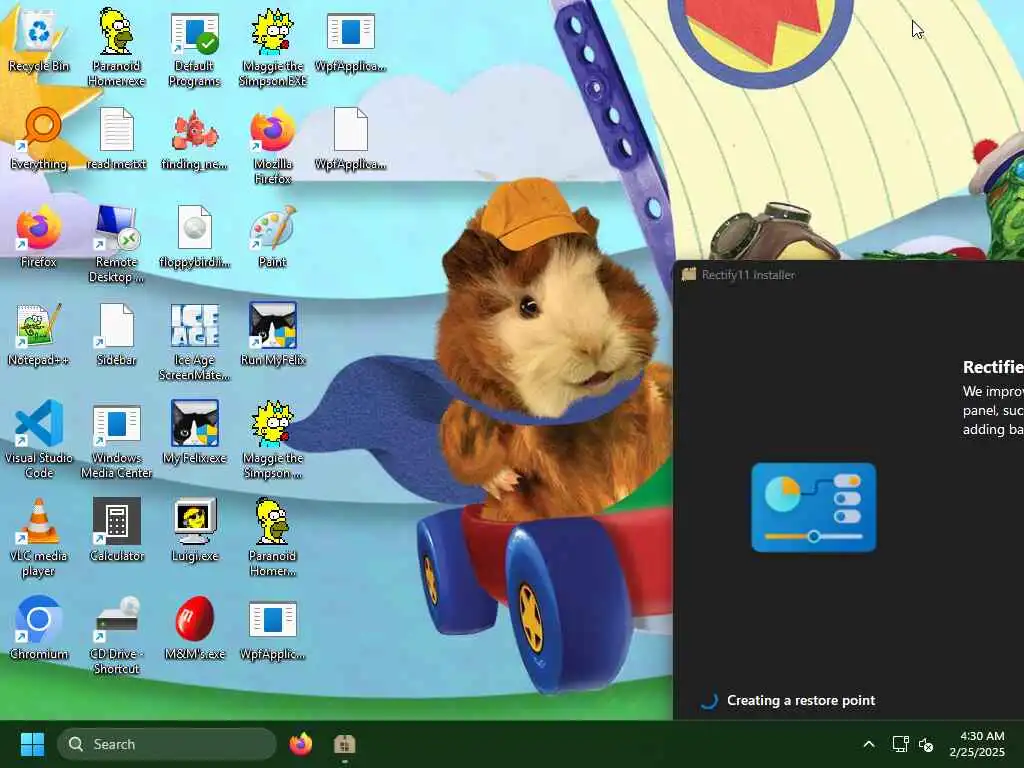
Task: Select the top-row WpfApplica... icon with blue window
Action: [351, 40]
